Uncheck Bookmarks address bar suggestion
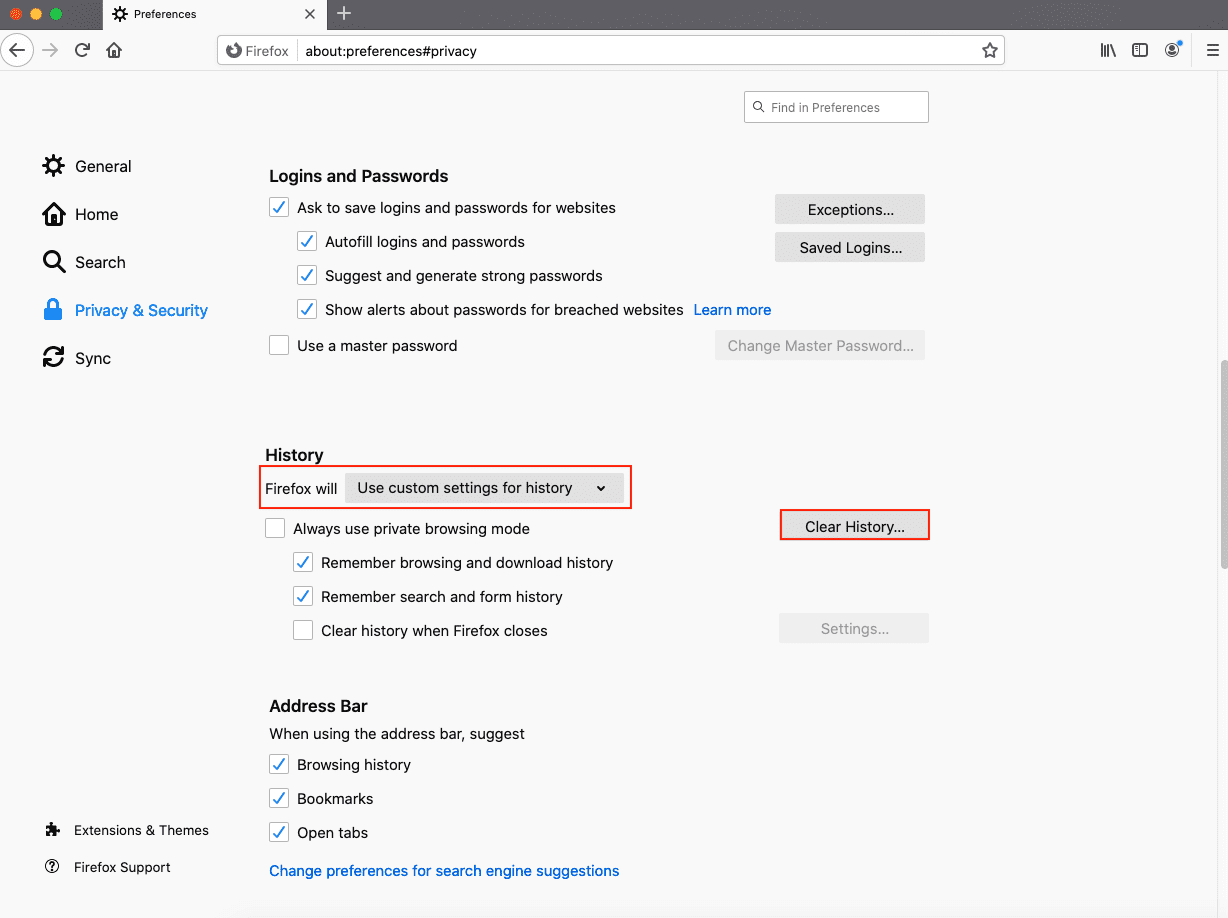 click(279, 799)
